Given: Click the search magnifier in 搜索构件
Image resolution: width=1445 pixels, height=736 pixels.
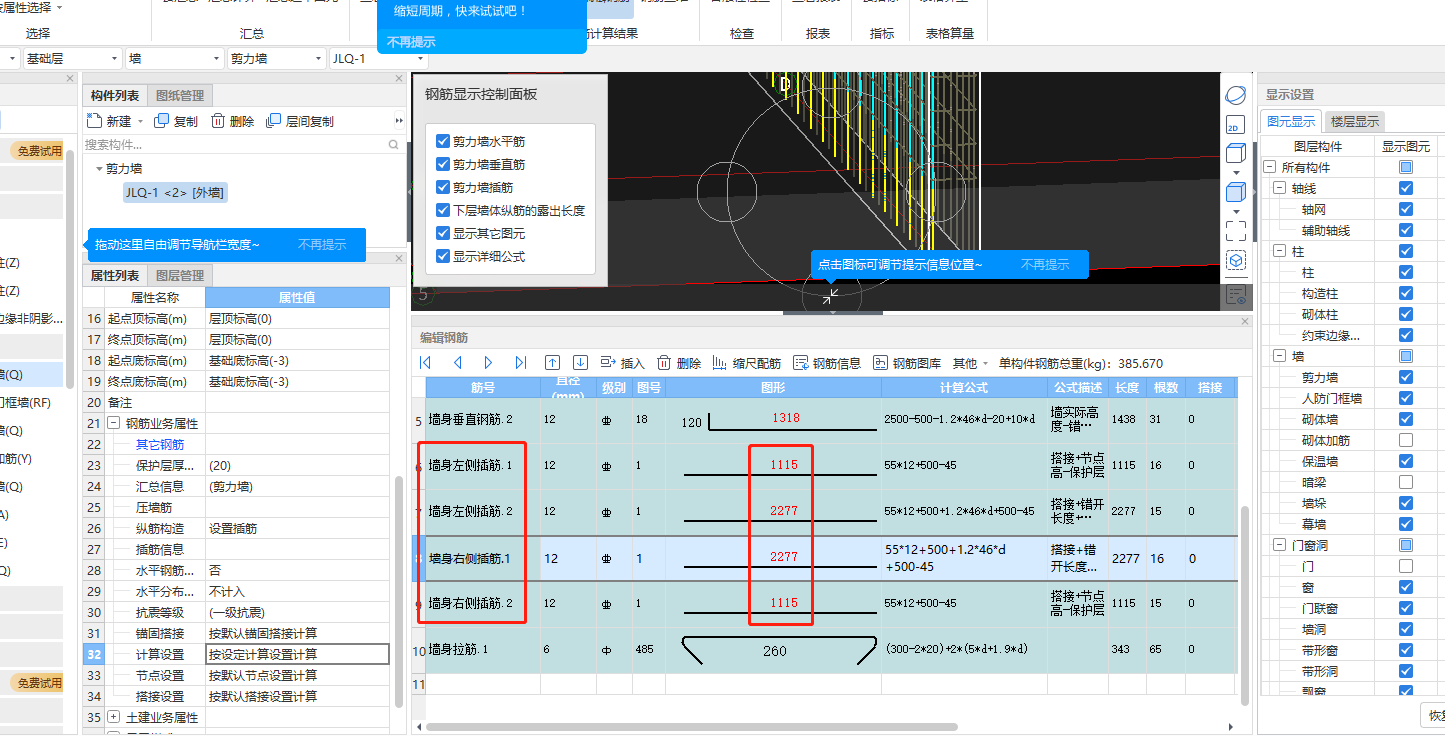Looking at the screenshot, I should (394, 145).
